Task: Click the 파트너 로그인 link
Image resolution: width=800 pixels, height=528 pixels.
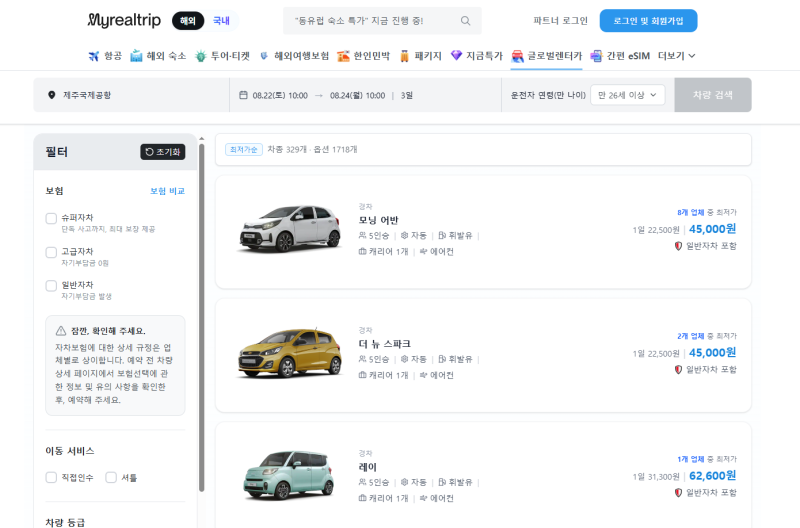Action: pos(560,21)
